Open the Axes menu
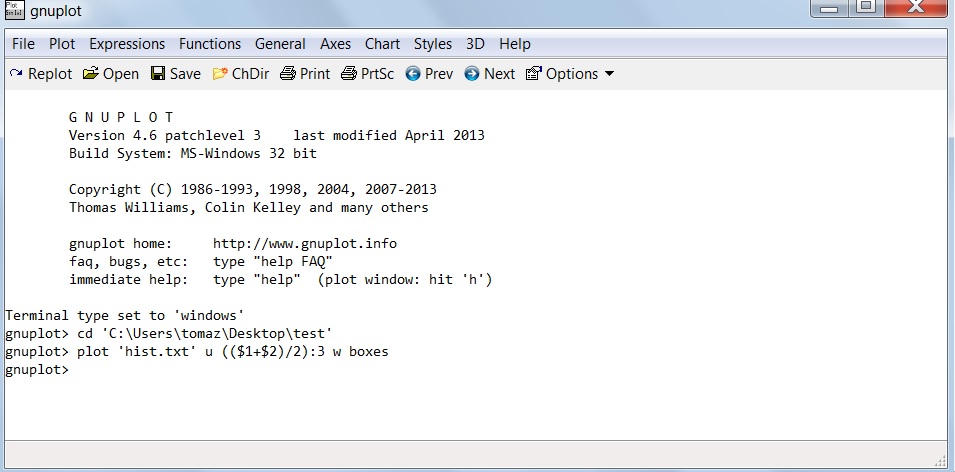Image resolution: width=955 pixels, height=472 pixels. 336,44
